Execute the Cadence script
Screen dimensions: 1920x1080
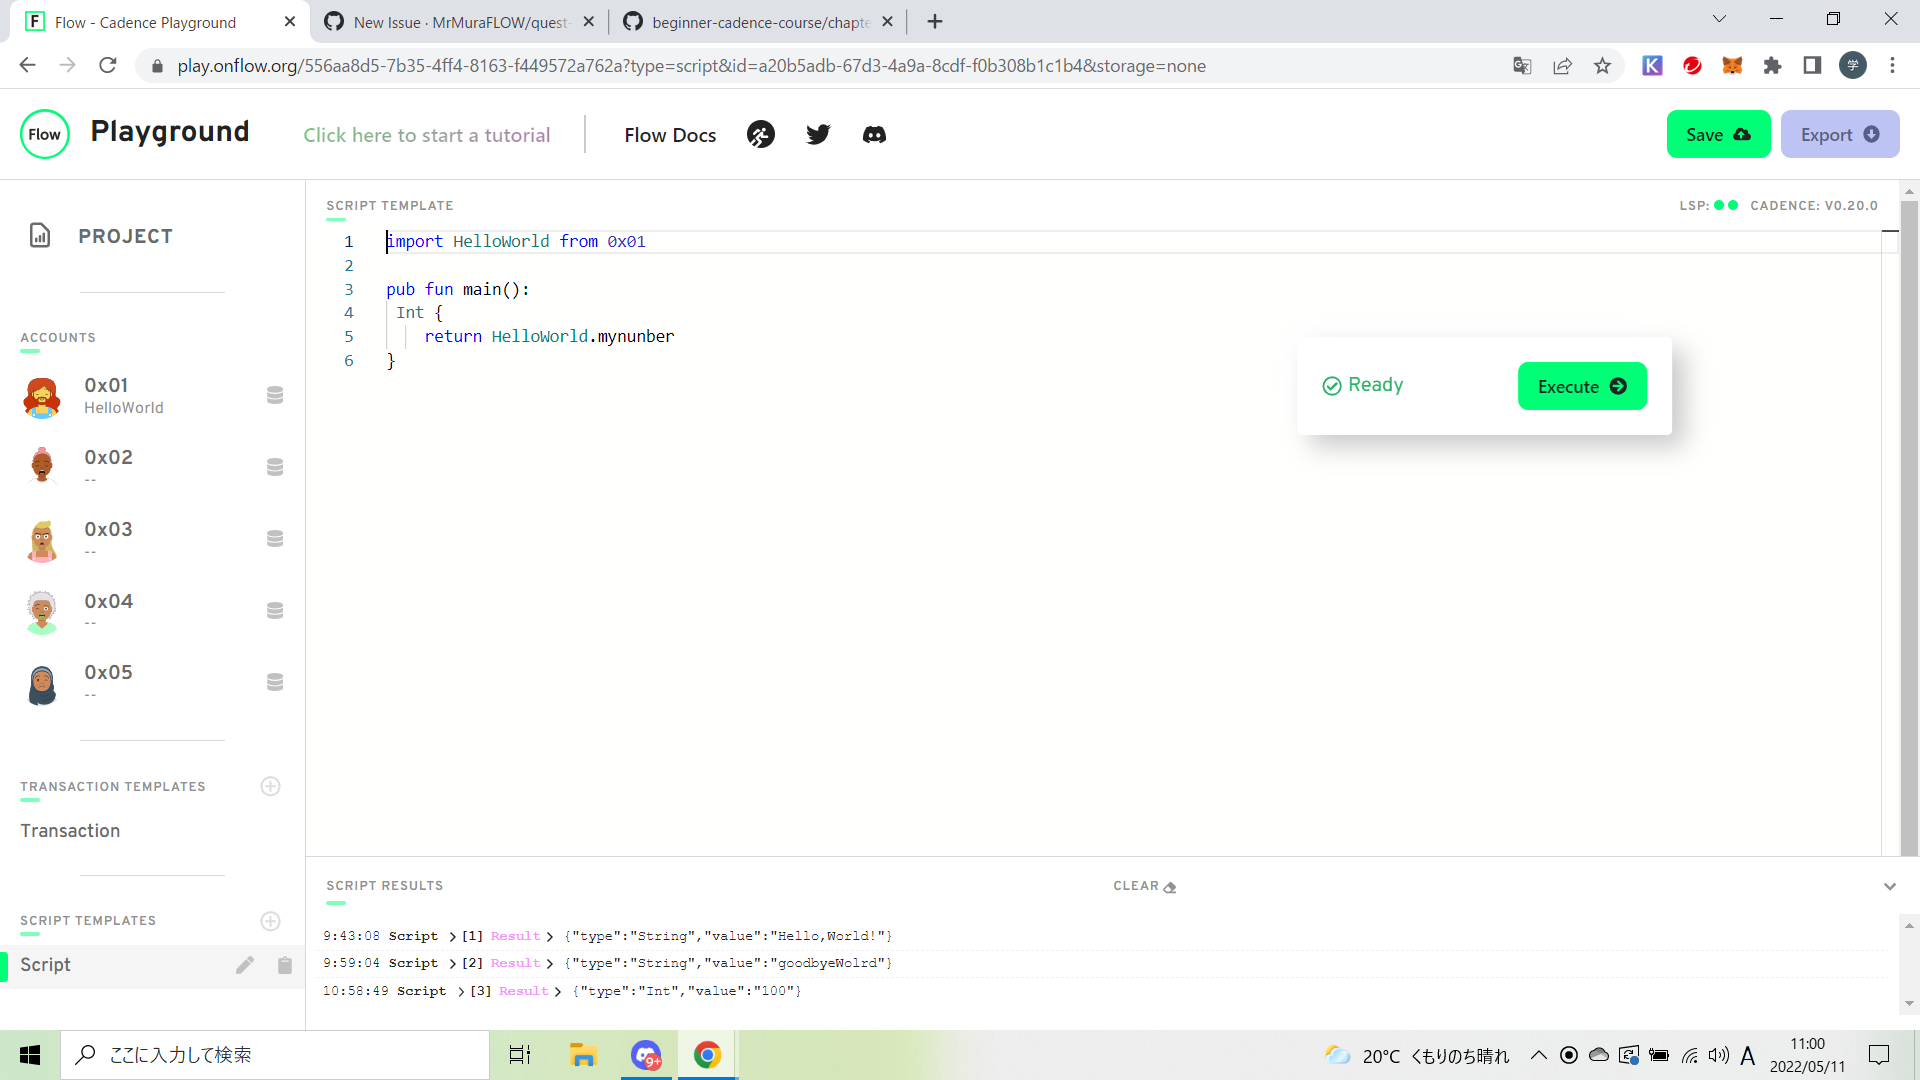tap(1581, 385)
